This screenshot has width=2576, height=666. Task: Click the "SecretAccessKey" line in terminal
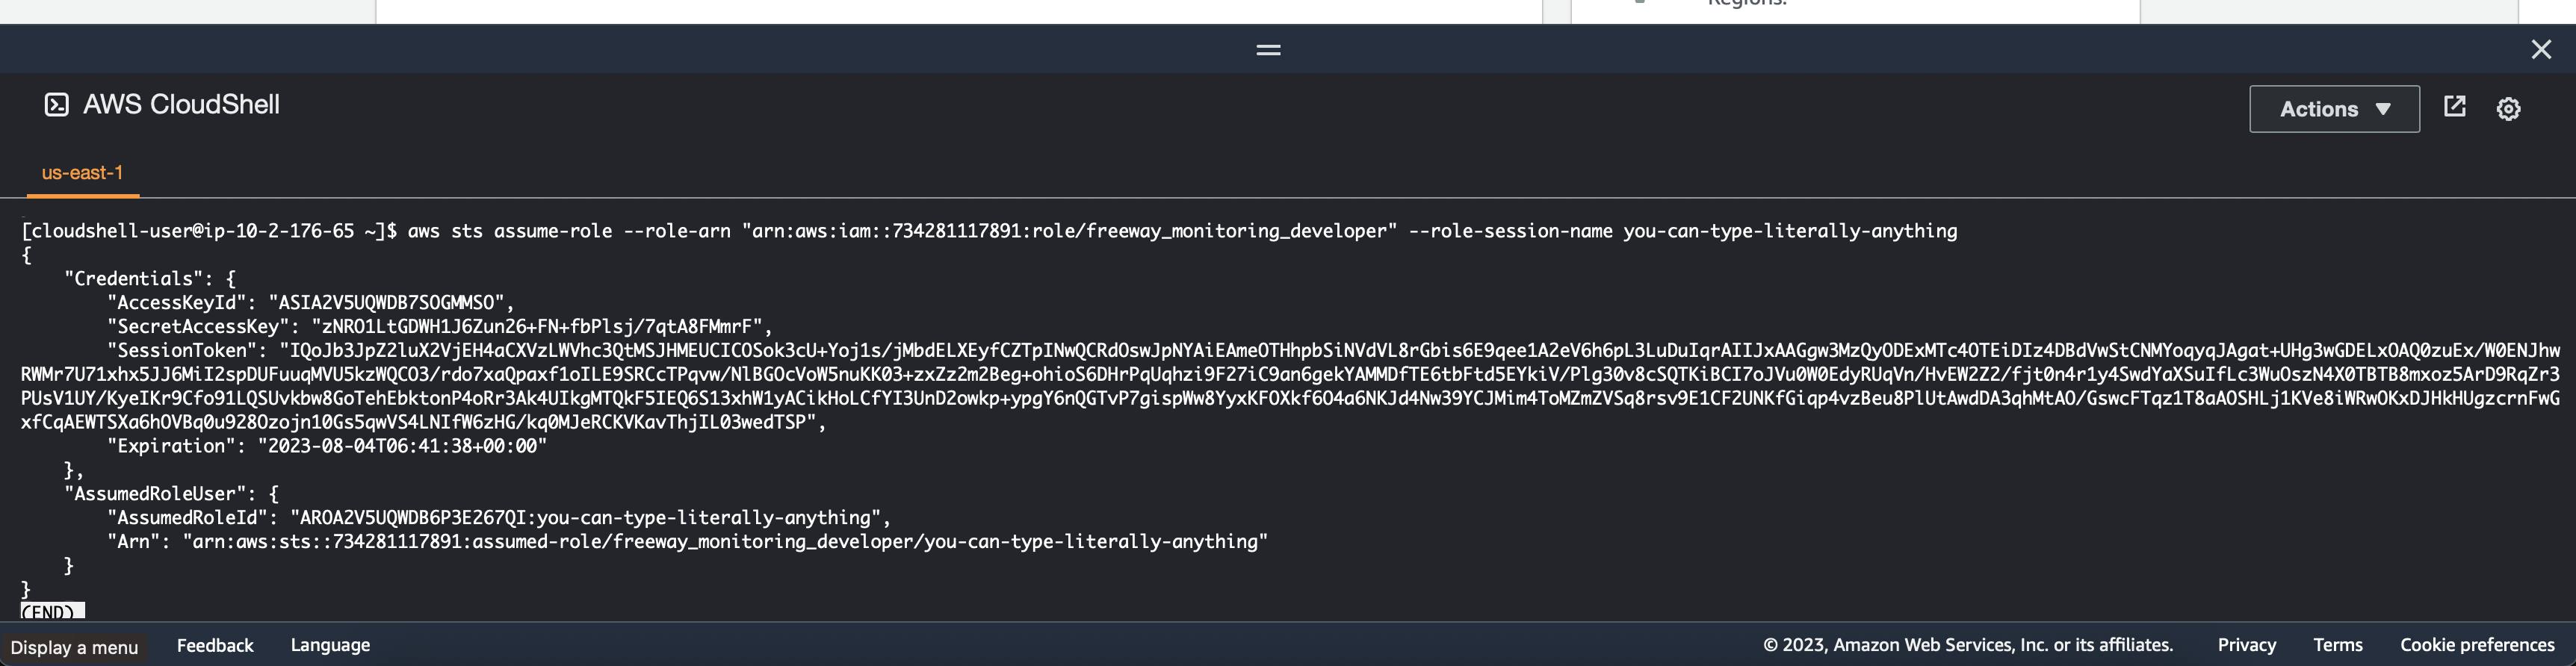click(x=440, y=326)
